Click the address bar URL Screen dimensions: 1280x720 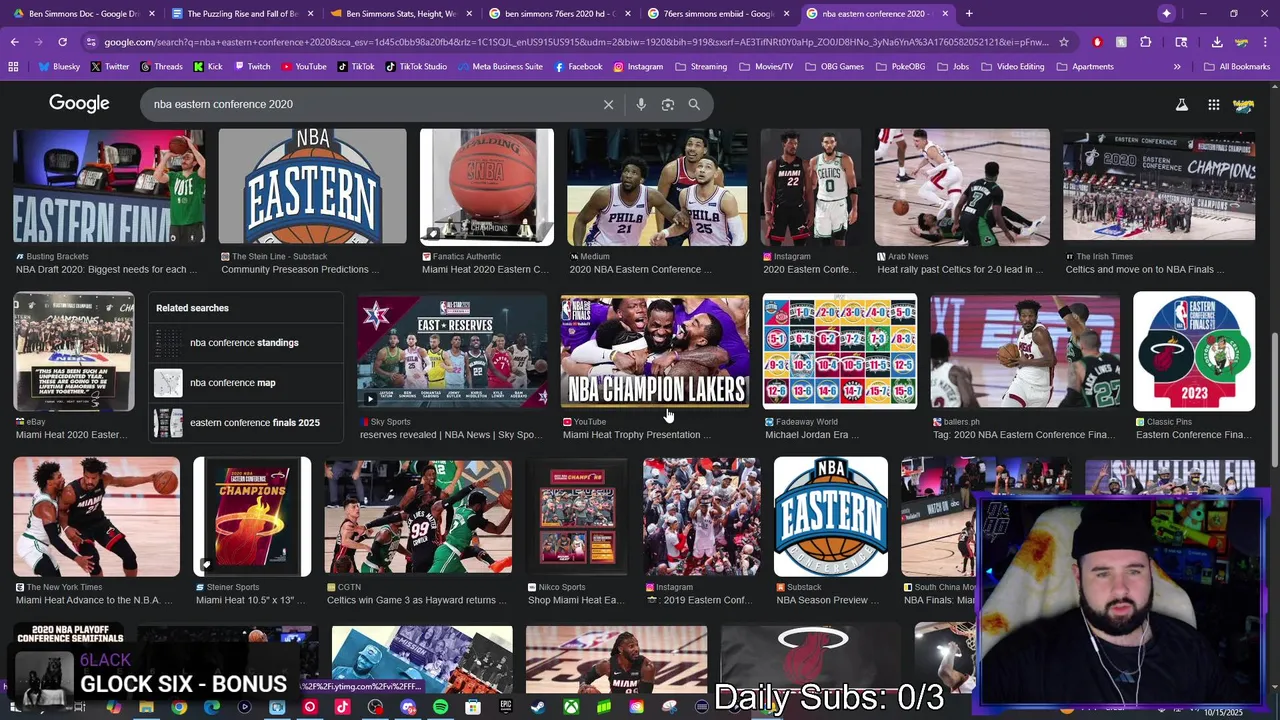tap(576, 42)
